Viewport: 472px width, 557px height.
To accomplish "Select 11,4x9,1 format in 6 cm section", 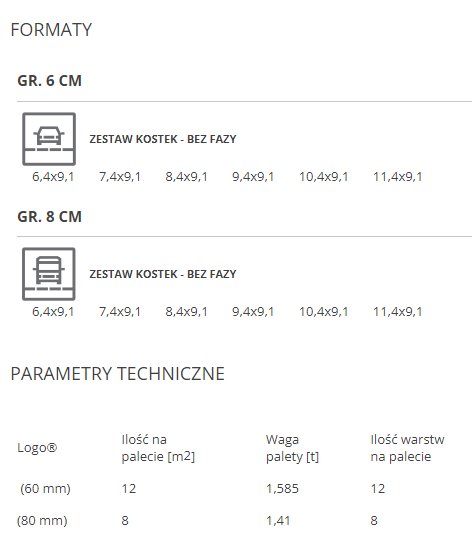I will 397,177.
